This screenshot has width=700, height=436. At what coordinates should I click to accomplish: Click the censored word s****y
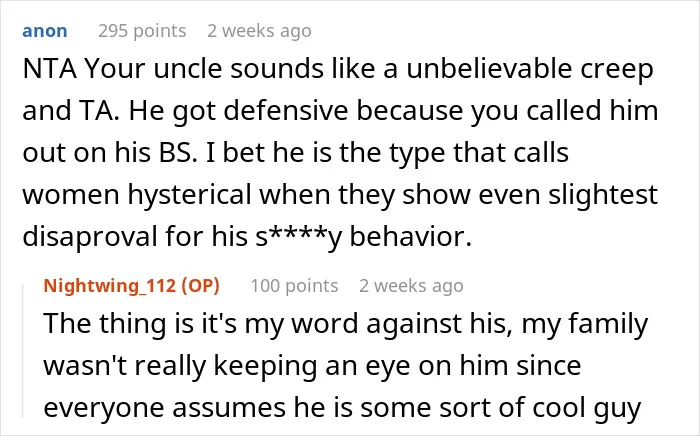pyautogui.click(x=299, y=237)
